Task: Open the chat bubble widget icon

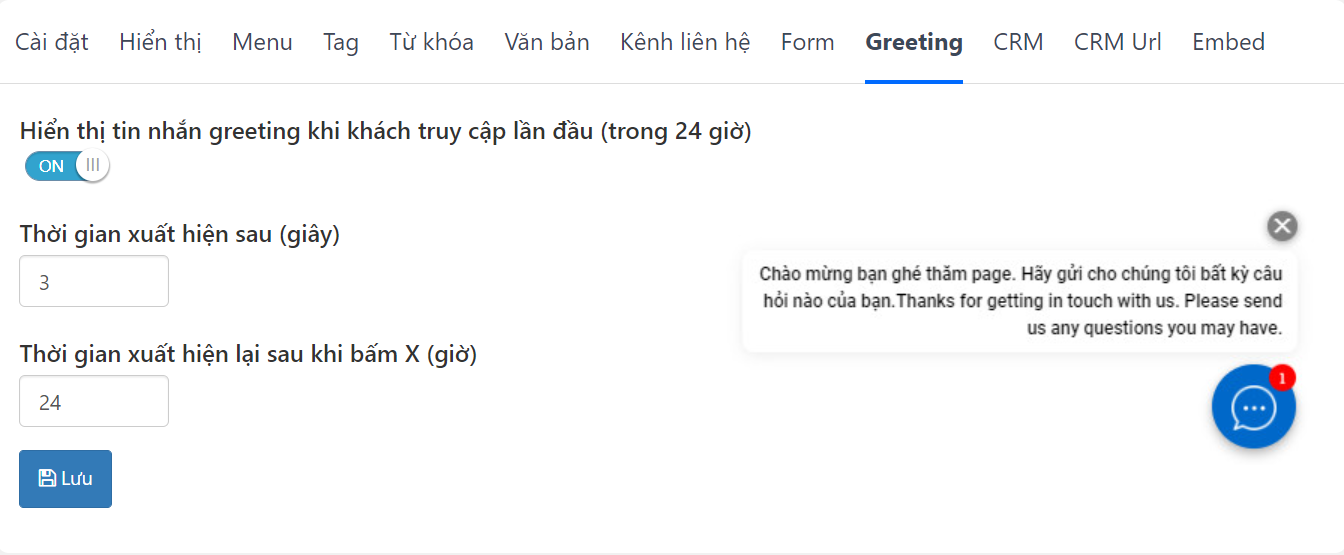Action: coord(1253,407)
